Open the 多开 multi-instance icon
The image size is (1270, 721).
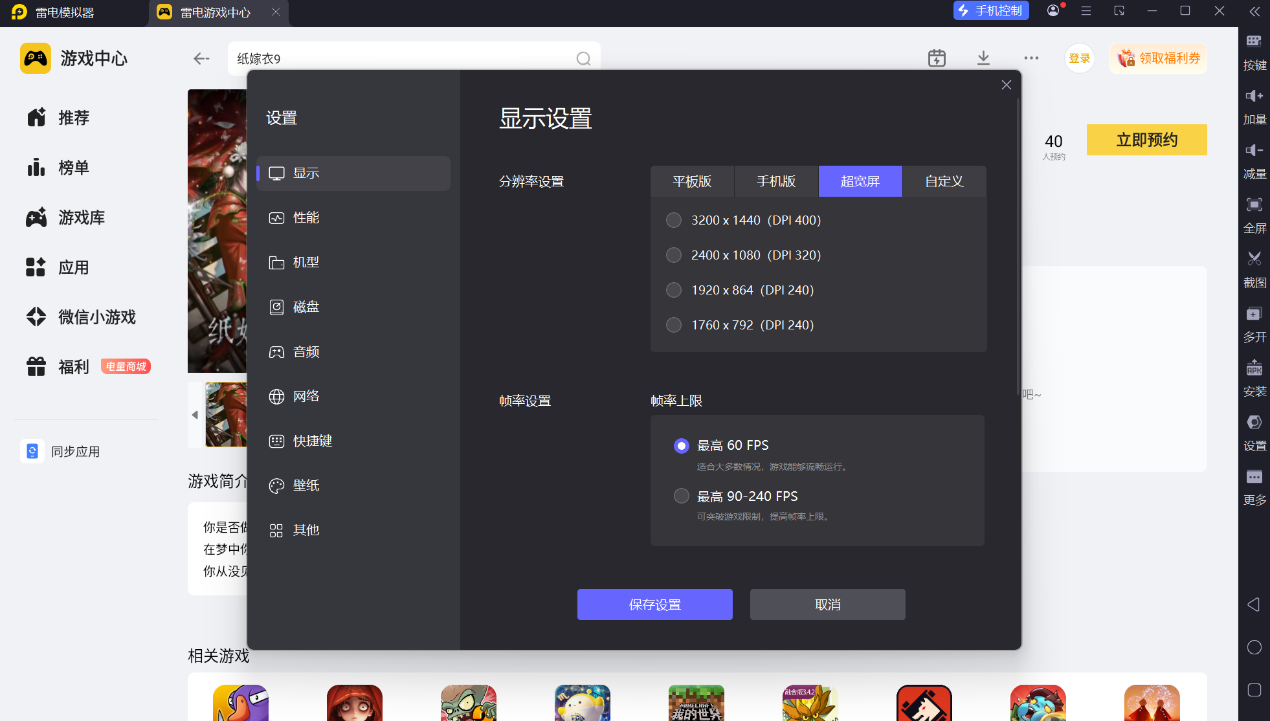[x=1254, y=322]
